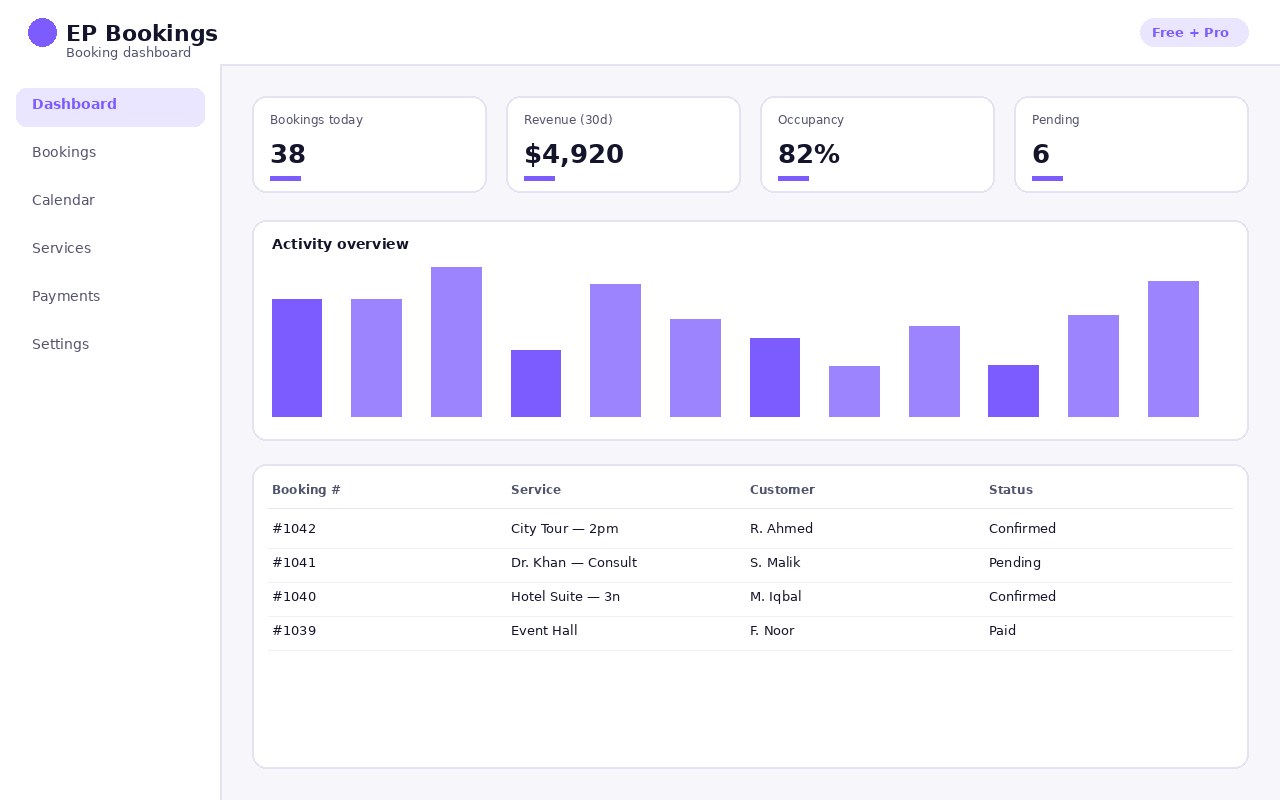
Task: Click customer F. Noor
Action: tap(772, 631)
